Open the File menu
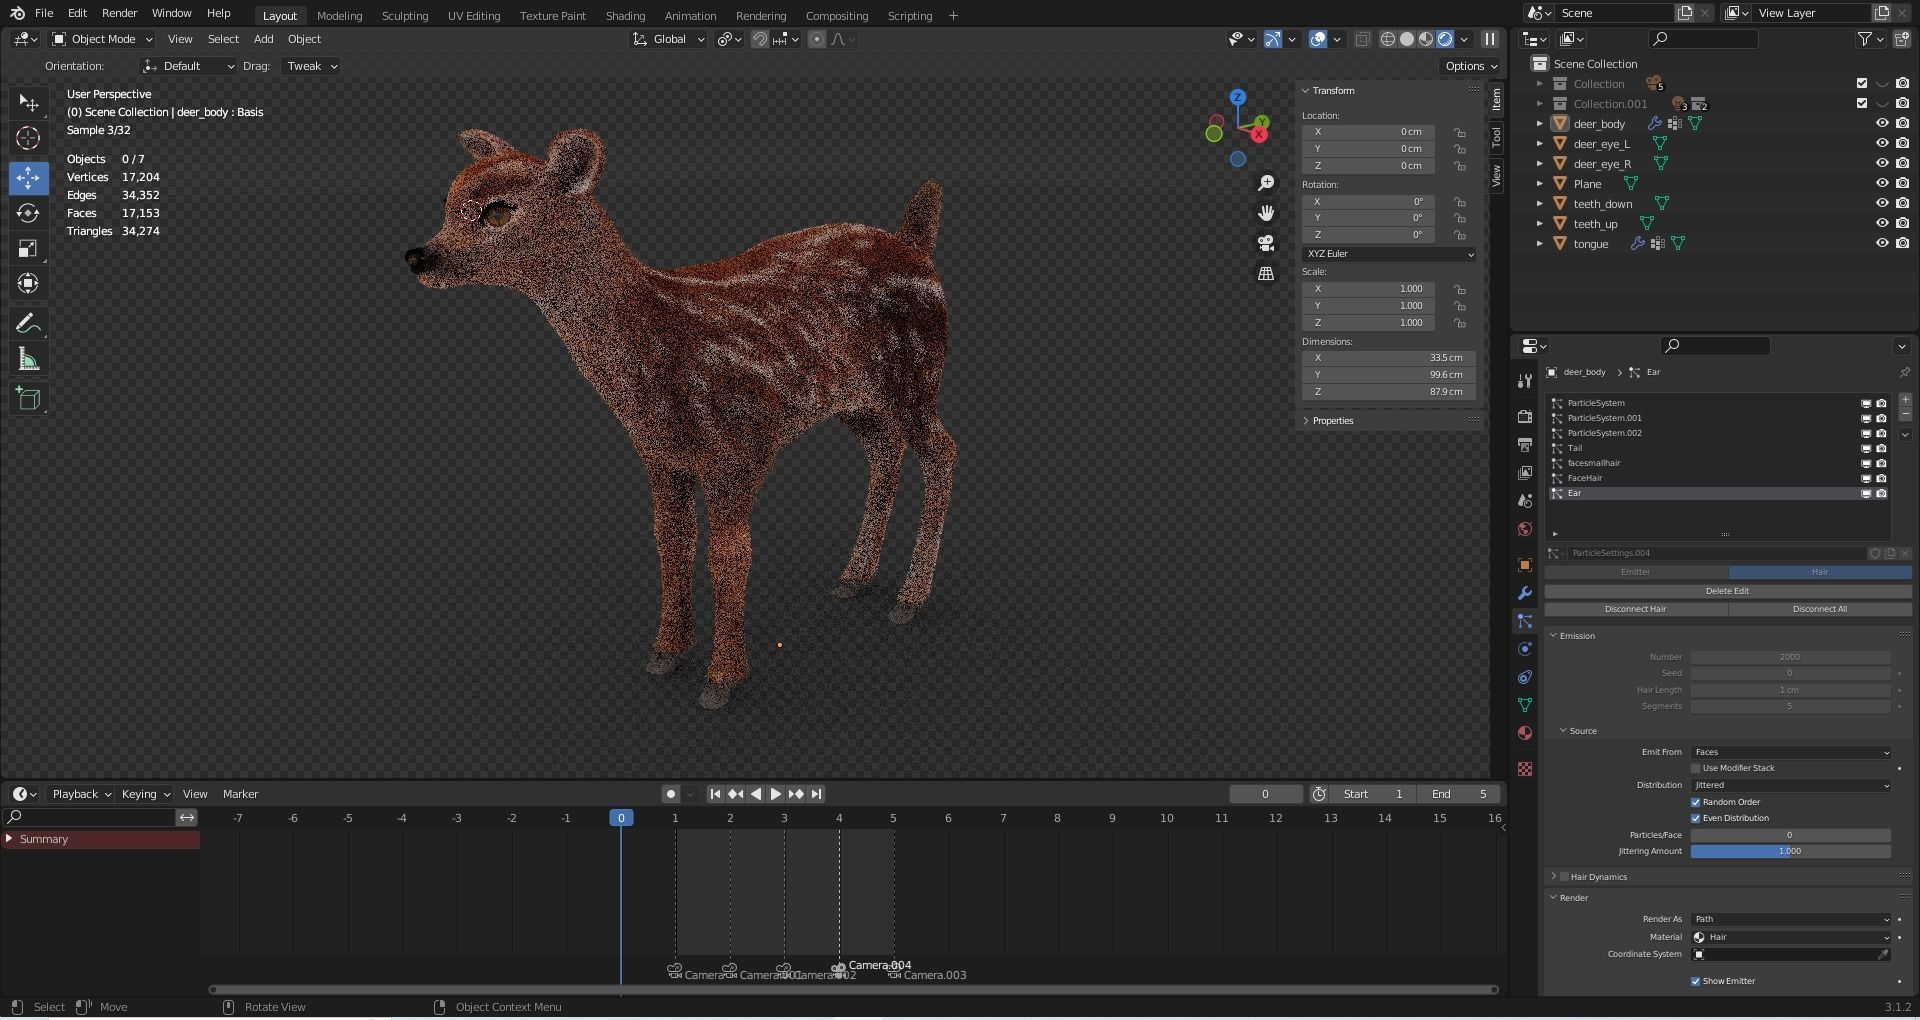Viewport: 1920px width, 1020px height. 44,13
